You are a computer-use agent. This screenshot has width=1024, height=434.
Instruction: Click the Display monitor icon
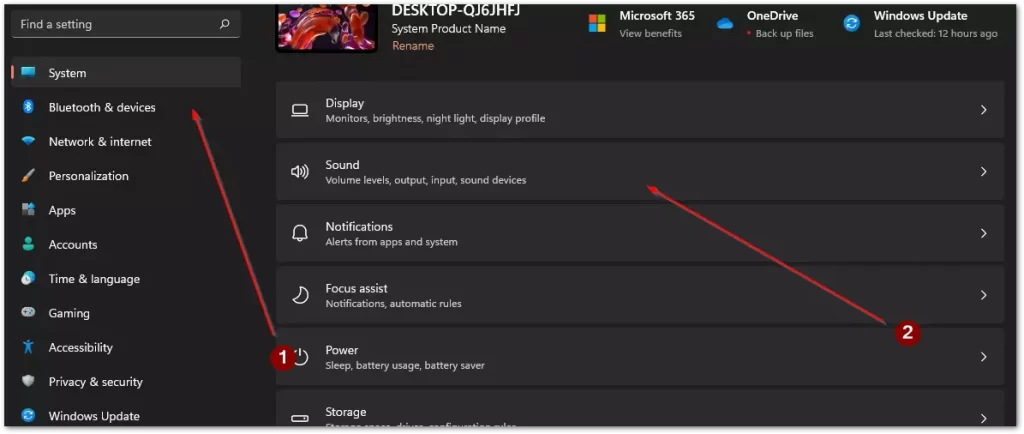pyautogui.click(x=300, y=110)
